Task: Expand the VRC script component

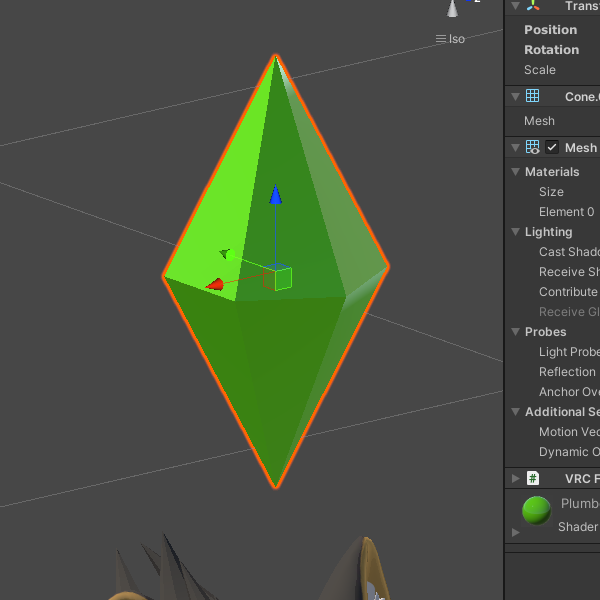Action: pyautogui.click(x=515, y=478)
